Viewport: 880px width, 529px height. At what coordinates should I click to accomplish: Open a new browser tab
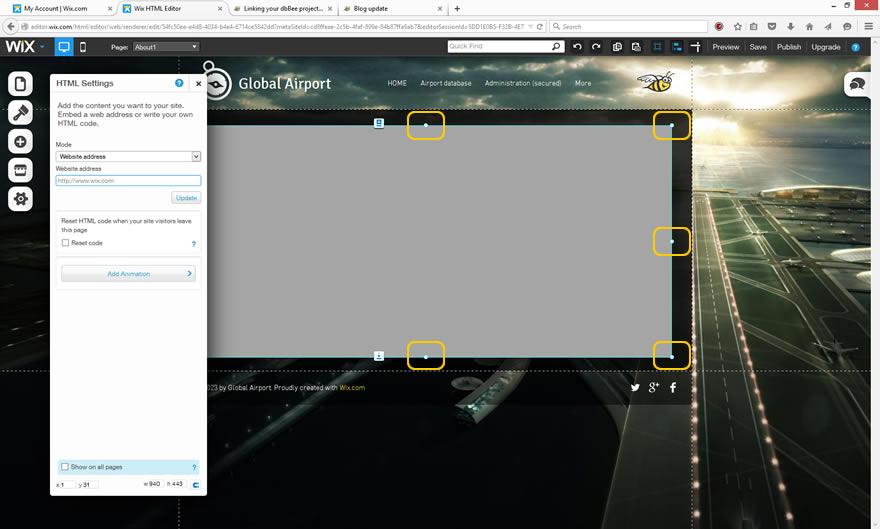point(457,8)
